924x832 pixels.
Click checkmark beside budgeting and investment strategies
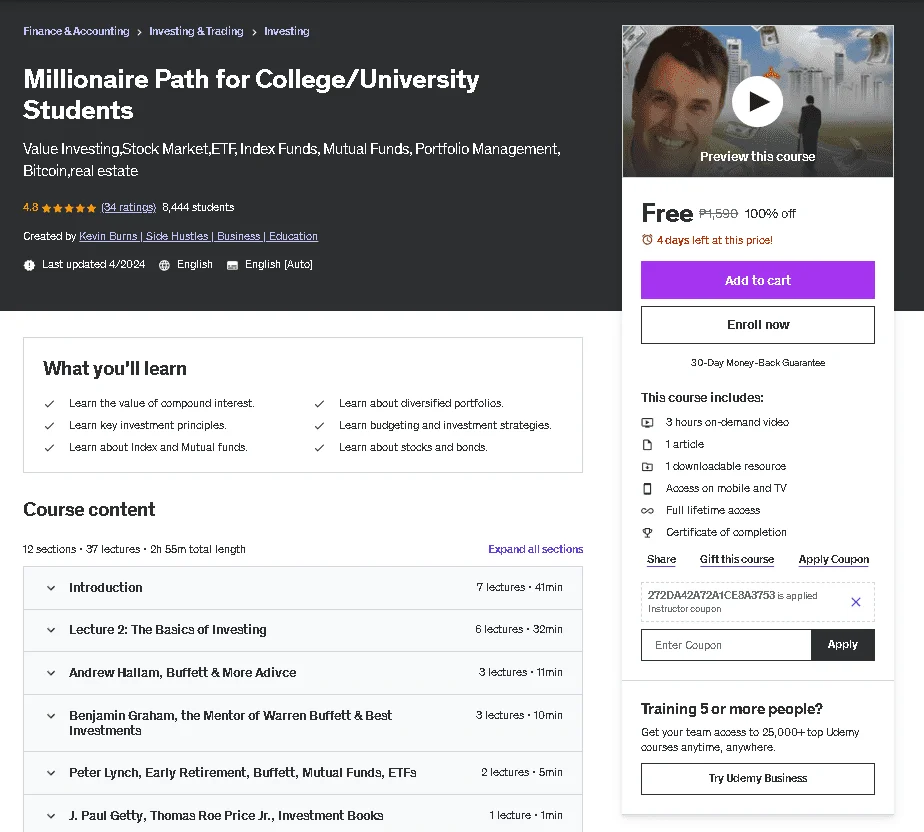pyautogui.click(x=319, y=425)
